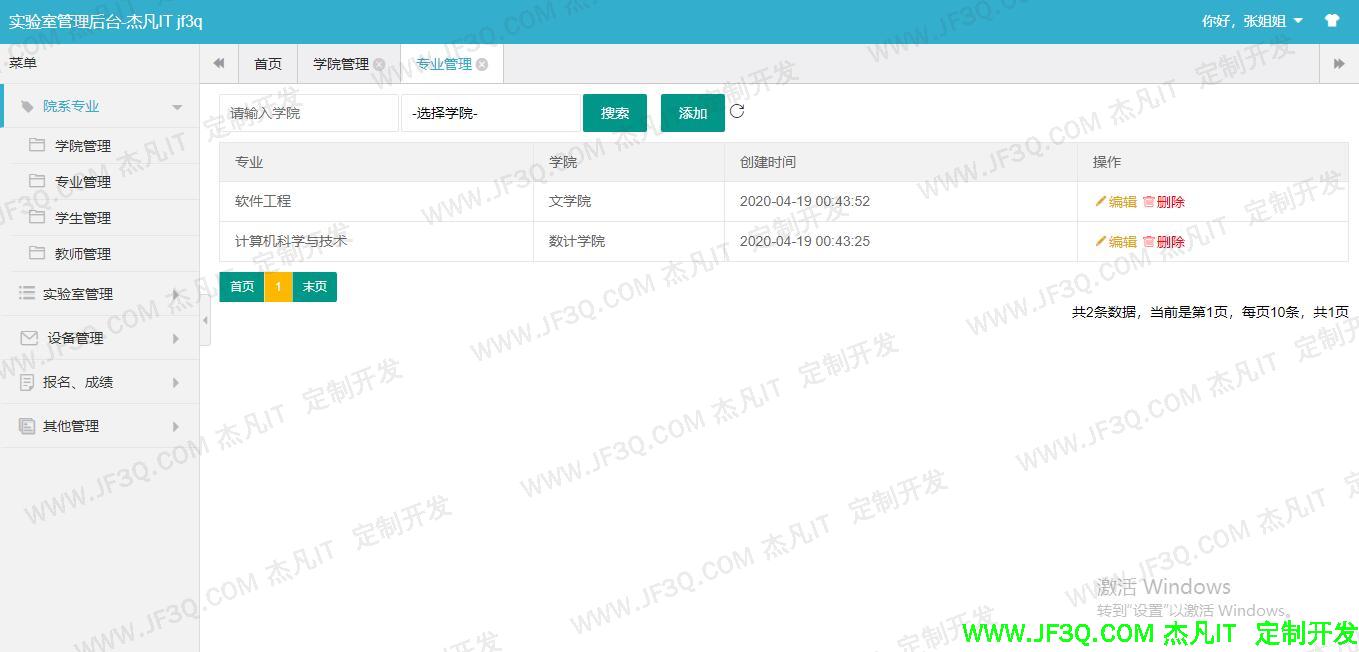Open the user dropdown 张姐姐
The height and width of the screenshot is (652, 1359).
1253,21
